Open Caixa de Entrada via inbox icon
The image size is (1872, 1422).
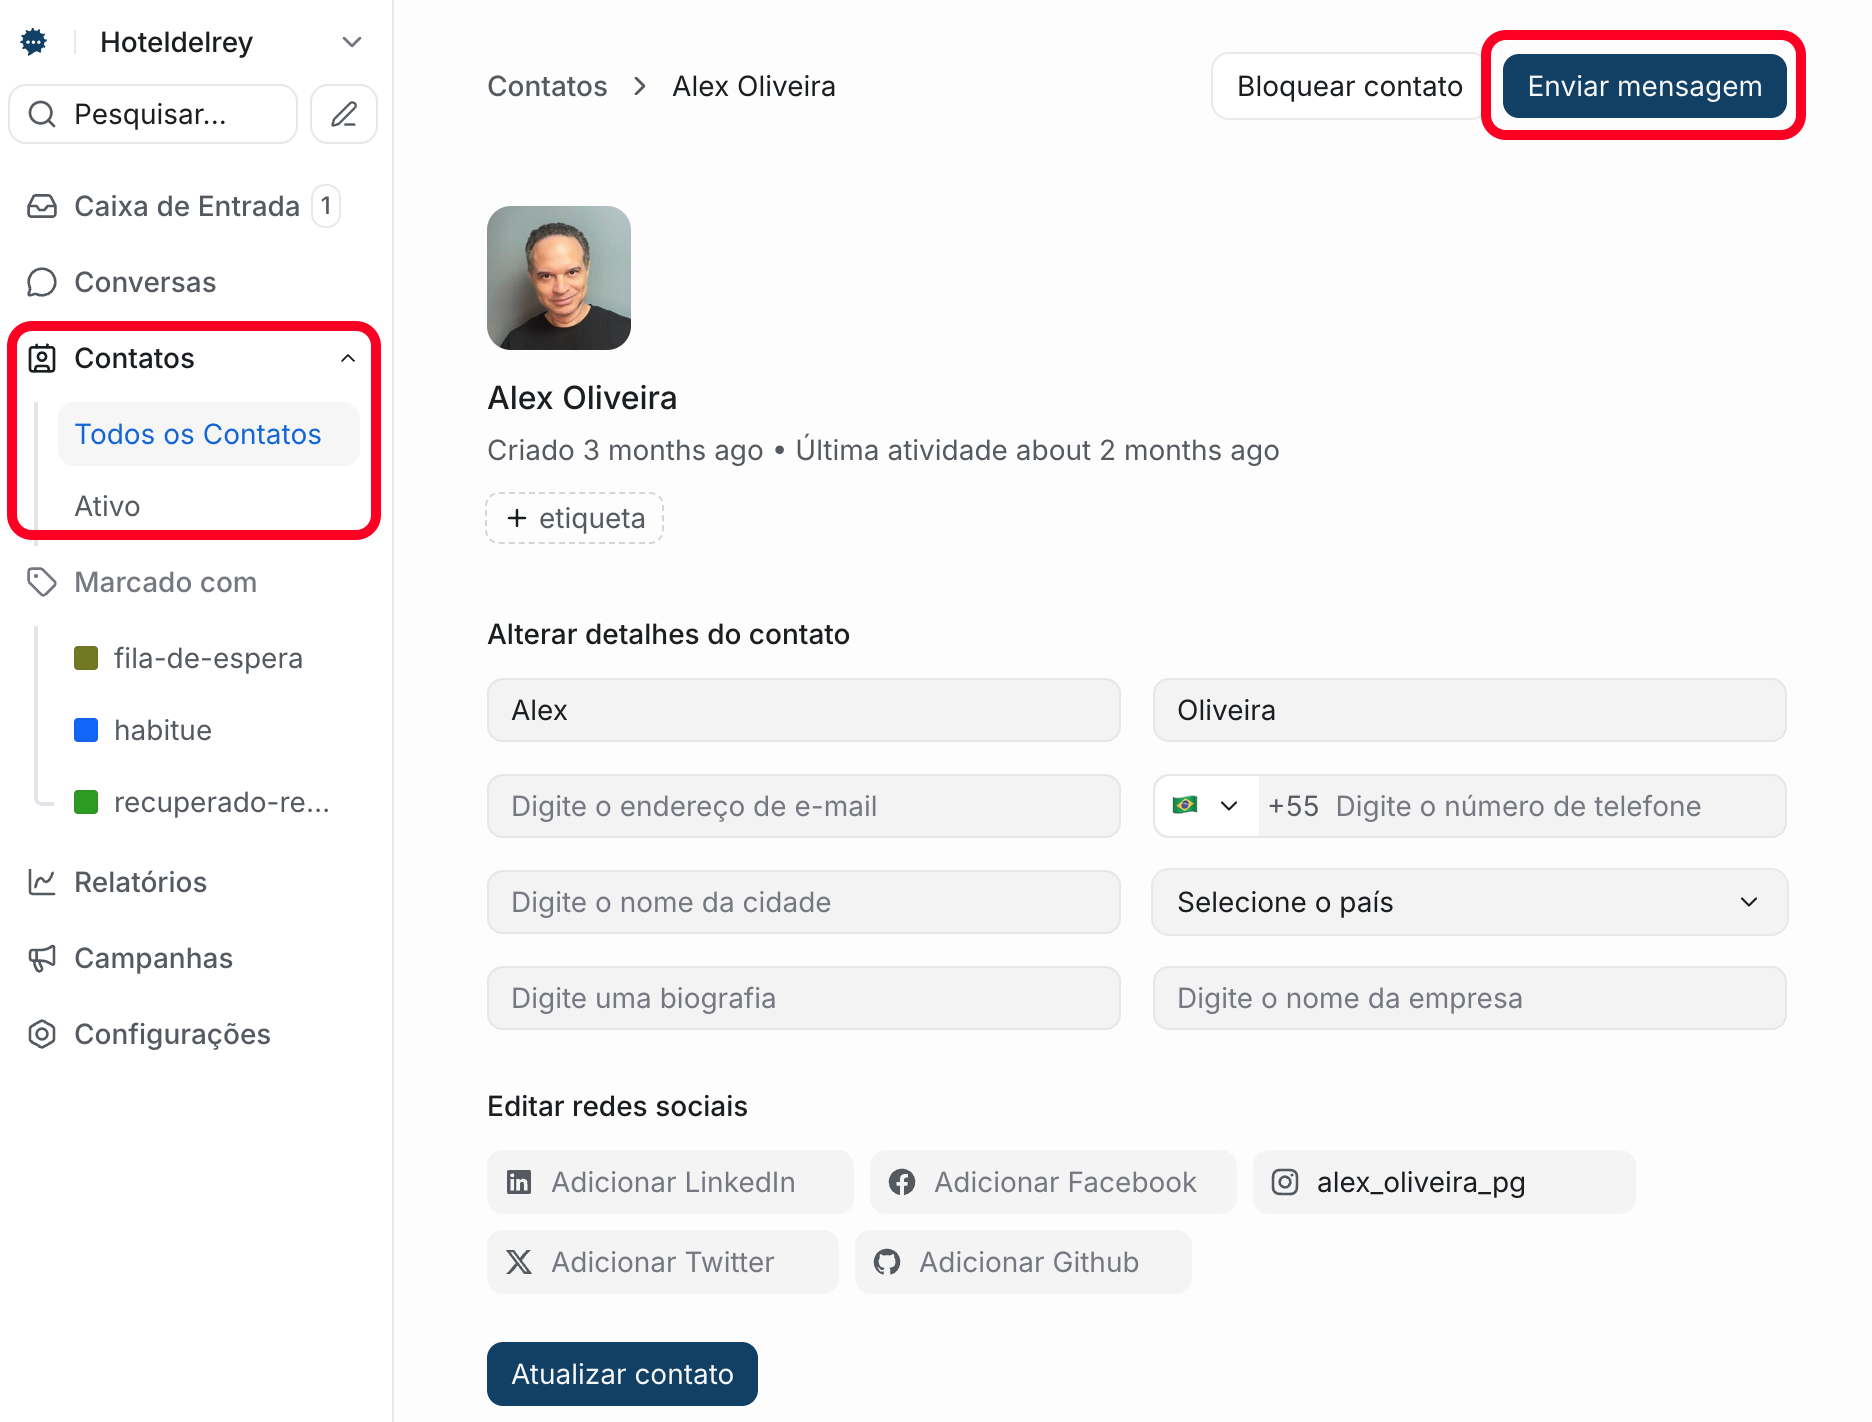(41, 206)
